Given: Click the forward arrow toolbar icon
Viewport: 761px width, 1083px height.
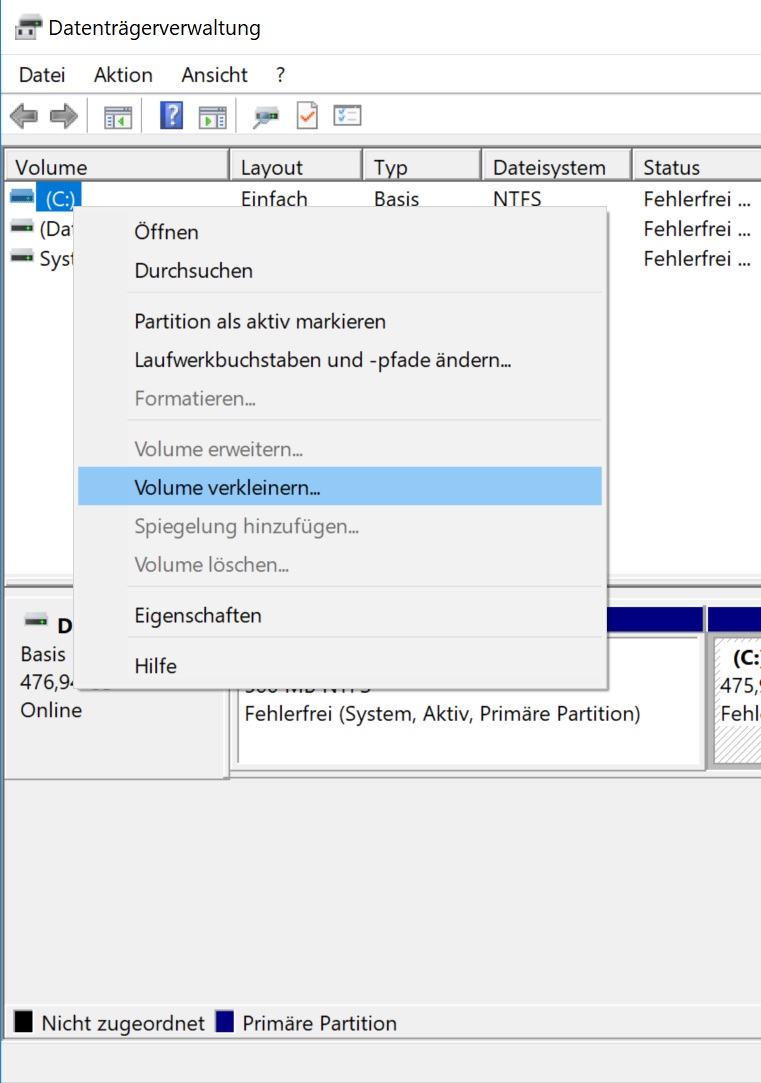Looking at the screenshot, I should [x=64, y=117].
